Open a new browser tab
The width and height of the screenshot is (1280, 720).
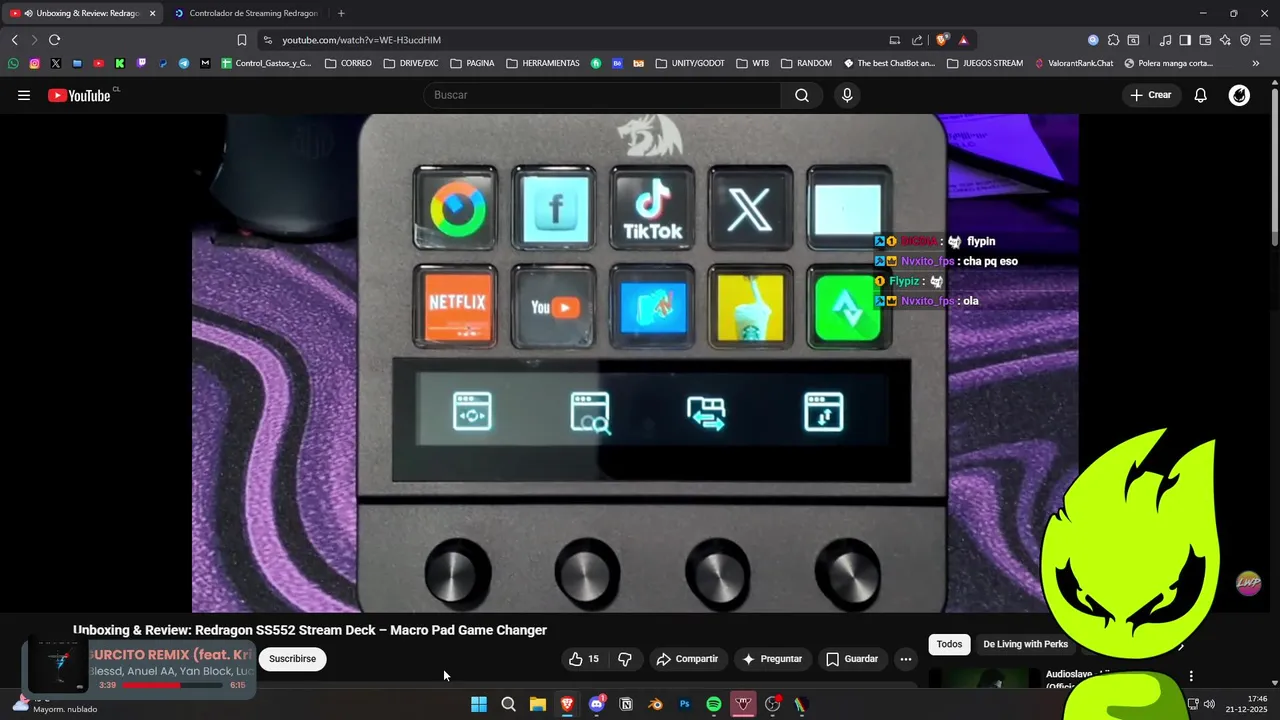coord(341,13)
